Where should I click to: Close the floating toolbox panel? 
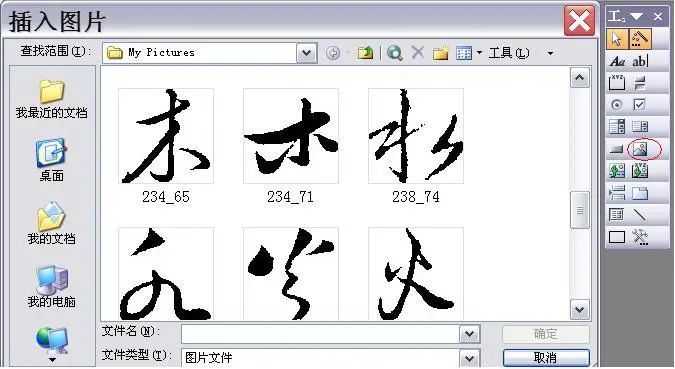658,17
